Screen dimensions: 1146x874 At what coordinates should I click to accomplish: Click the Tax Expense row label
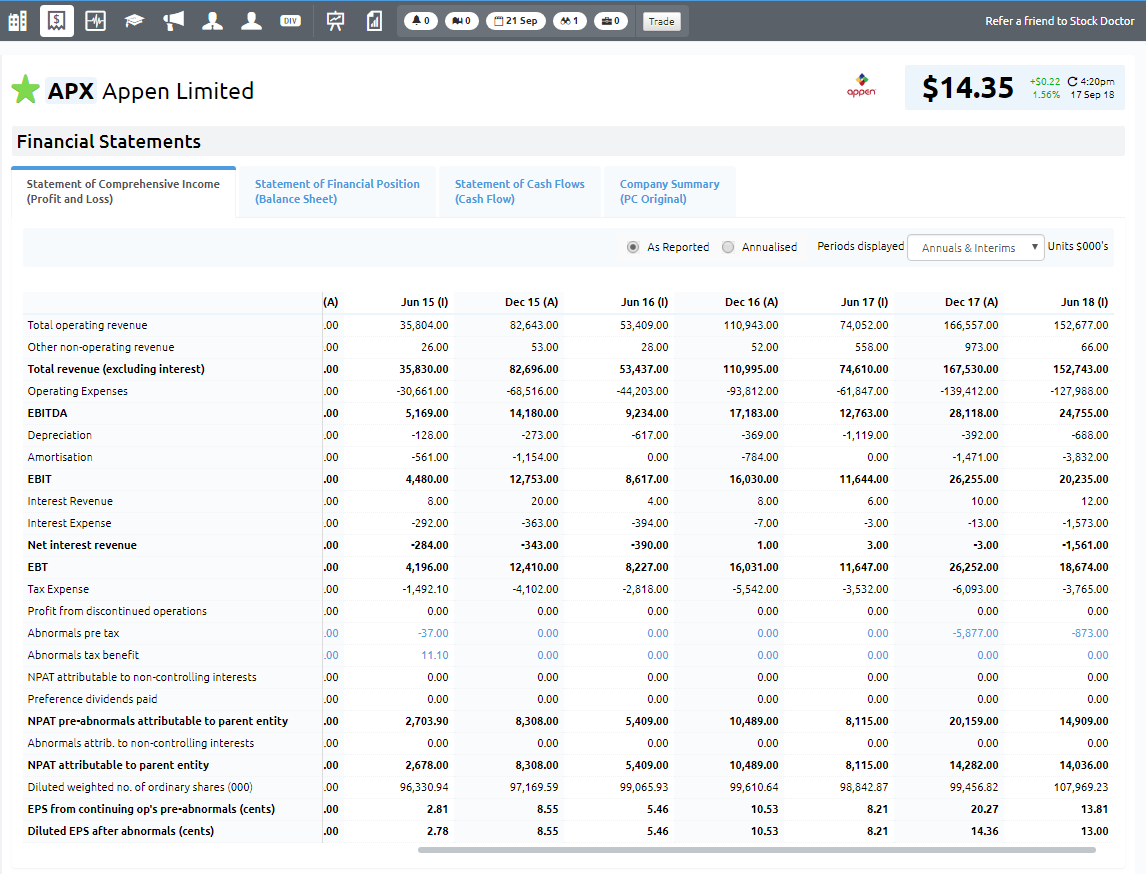(58, 589)
